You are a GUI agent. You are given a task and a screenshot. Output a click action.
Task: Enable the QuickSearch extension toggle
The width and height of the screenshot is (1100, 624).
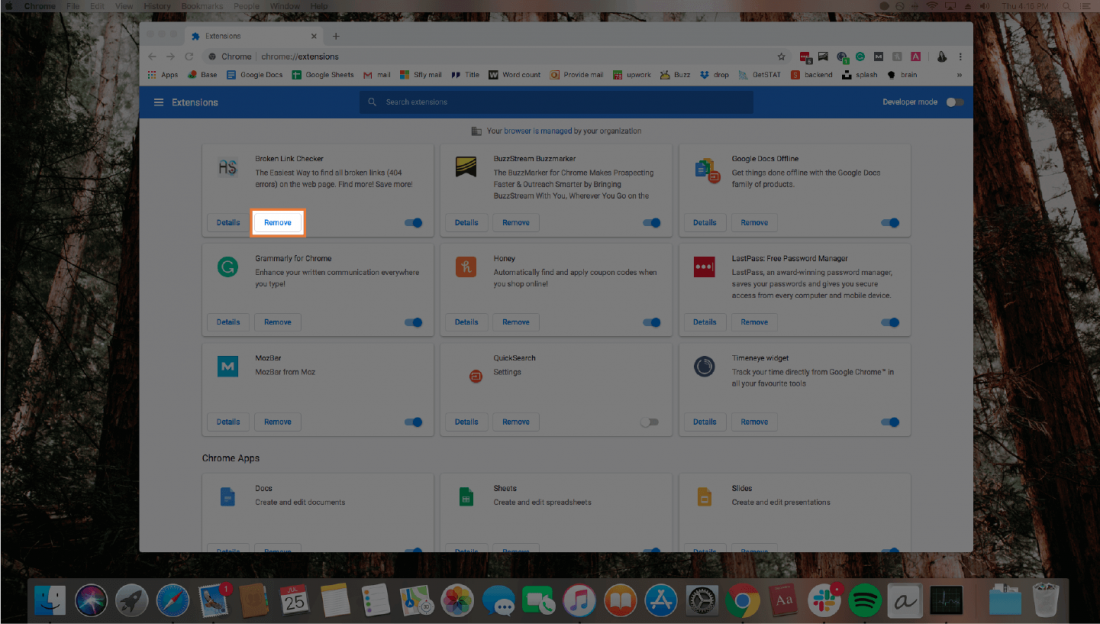(x=651, y=421)
